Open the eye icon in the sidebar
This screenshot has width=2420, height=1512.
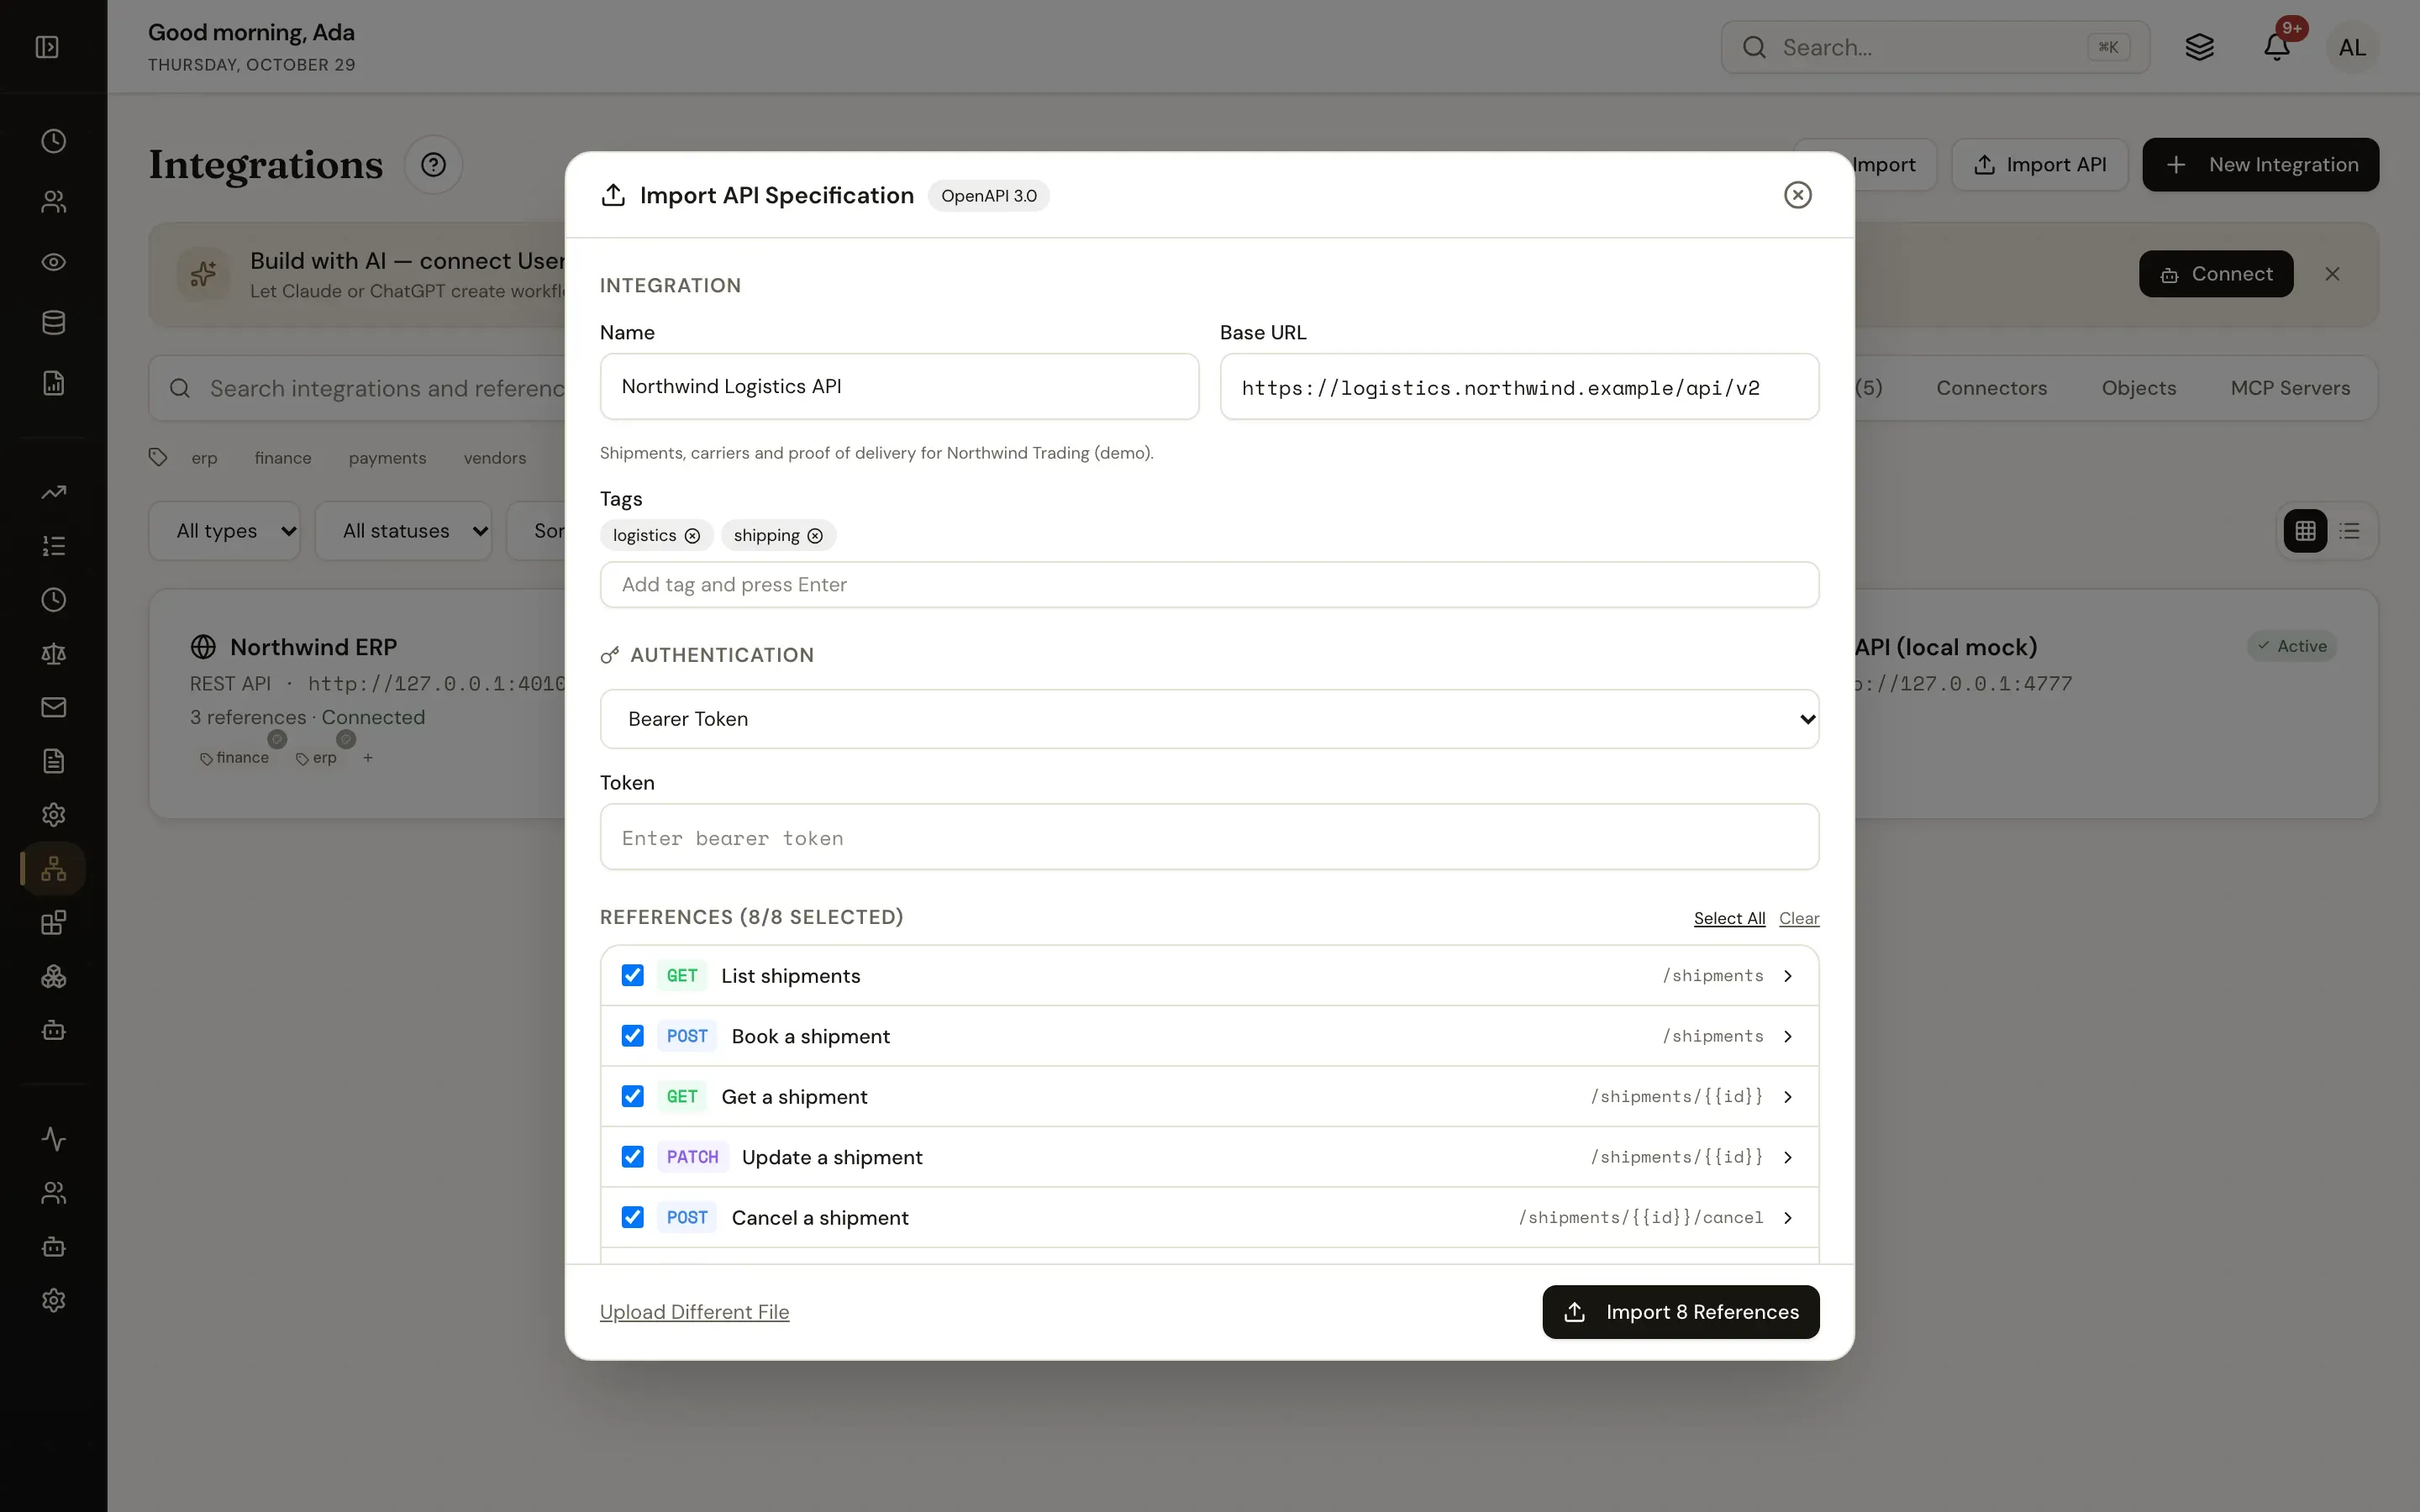pos(54,262)
